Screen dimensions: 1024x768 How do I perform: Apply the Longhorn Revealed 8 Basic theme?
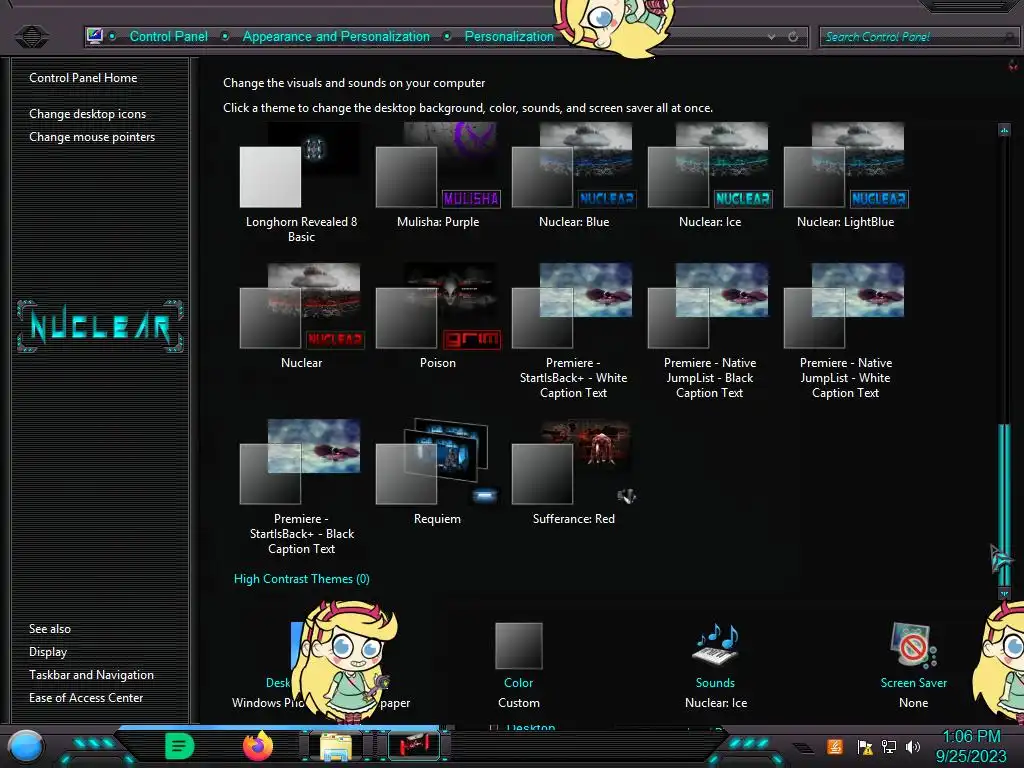tap(301, 182)
